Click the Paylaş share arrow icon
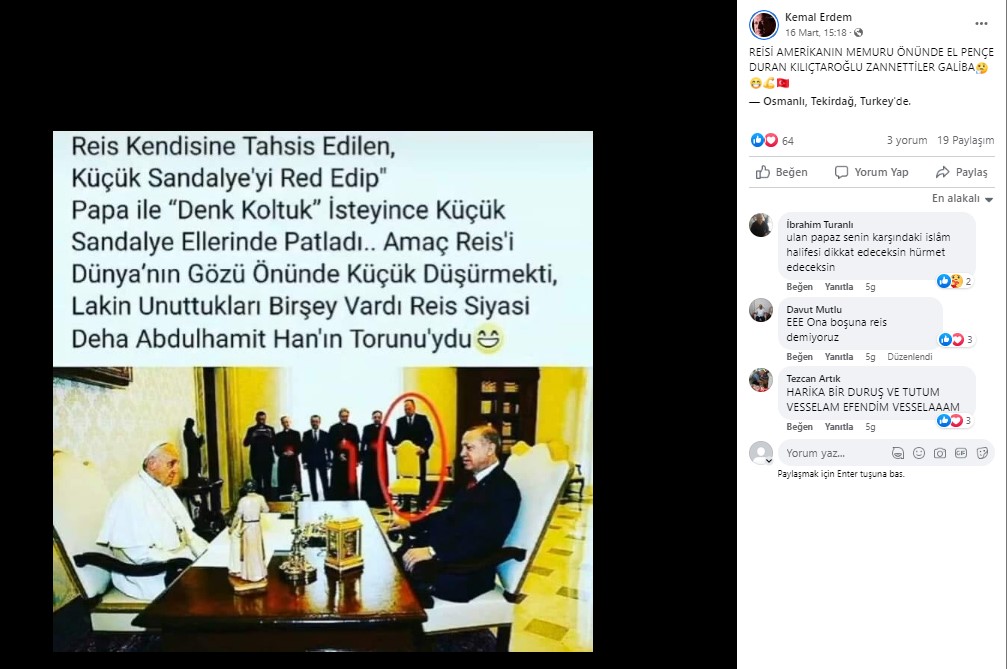The height and width of the screenshot is (669, 1007). [x=942, y=172]
